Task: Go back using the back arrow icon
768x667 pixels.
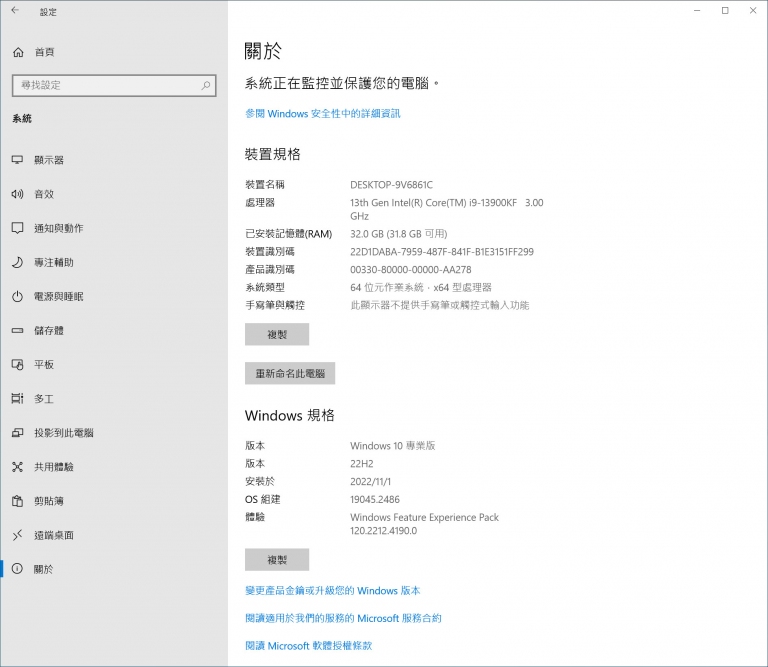Action: pos(15,10)
